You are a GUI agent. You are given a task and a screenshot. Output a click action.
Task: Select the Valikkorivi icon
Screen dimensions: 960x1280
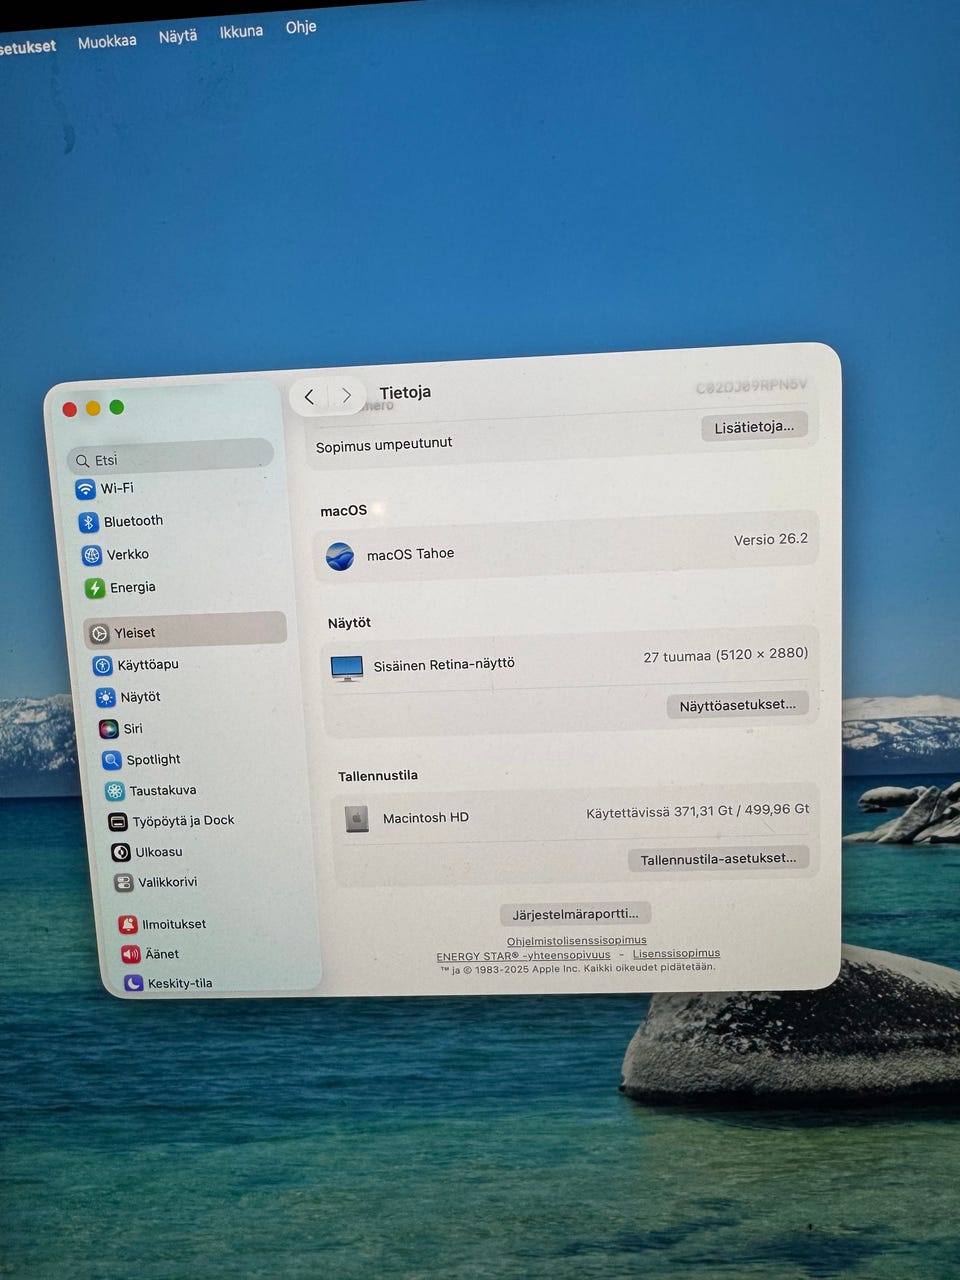pos(123,883)
